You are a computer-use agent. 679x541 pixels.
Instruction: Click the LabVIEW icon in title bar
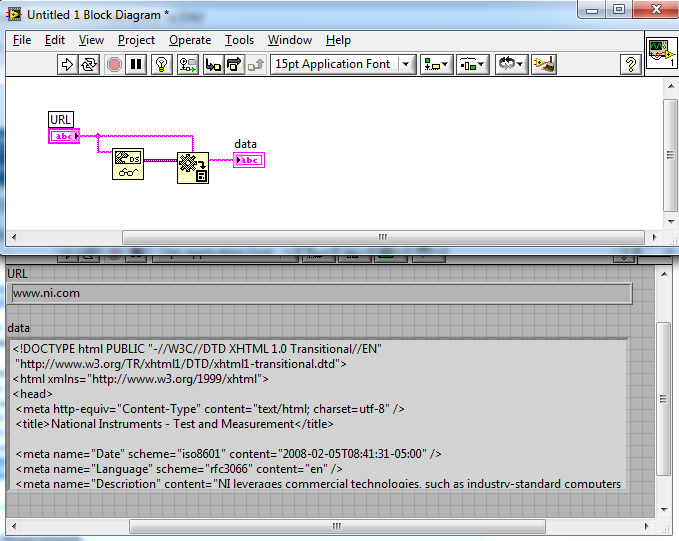coord(14,15)
